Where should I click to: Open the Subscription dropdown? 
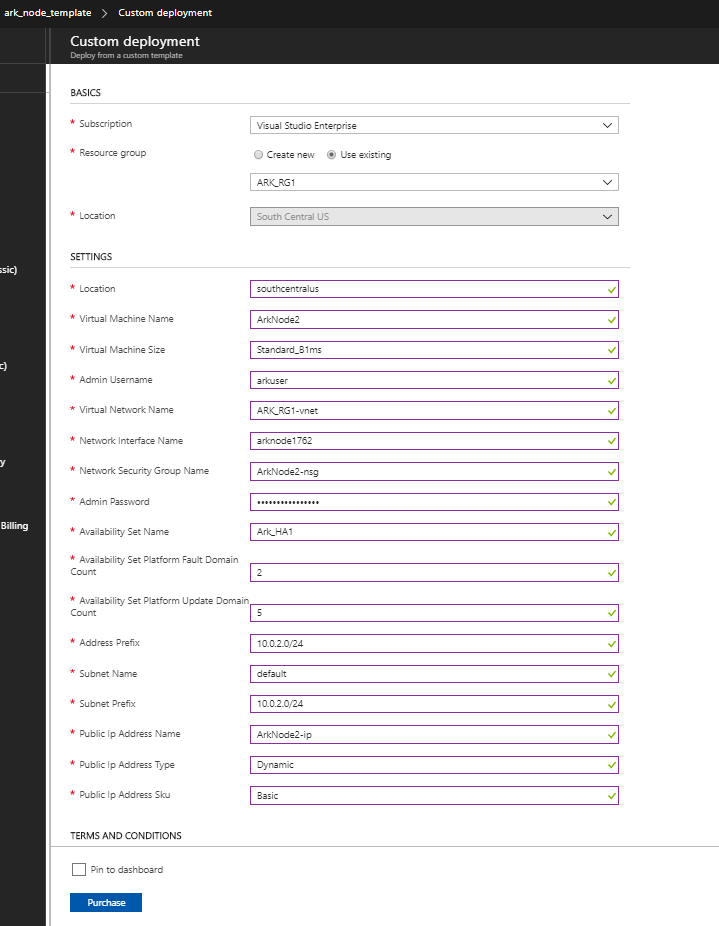[433, 126]
